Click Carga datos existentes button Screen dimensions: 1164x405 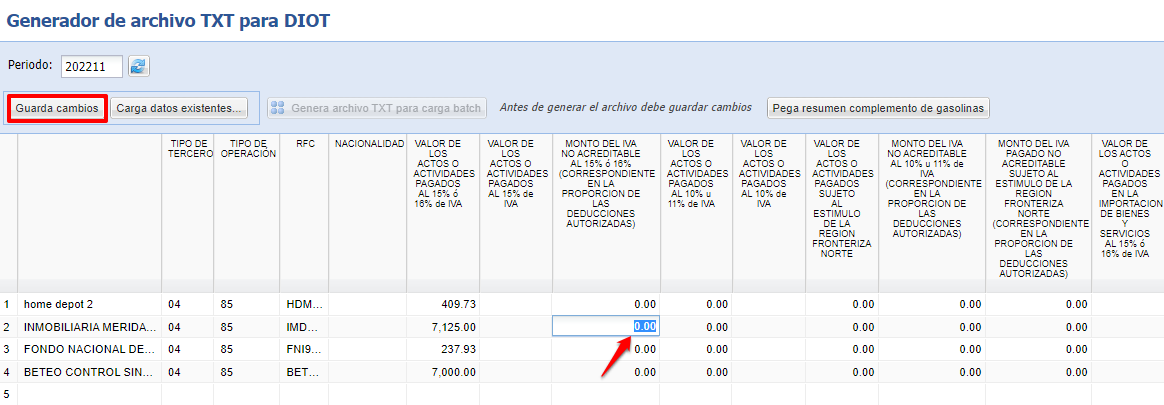pos(180,107)
